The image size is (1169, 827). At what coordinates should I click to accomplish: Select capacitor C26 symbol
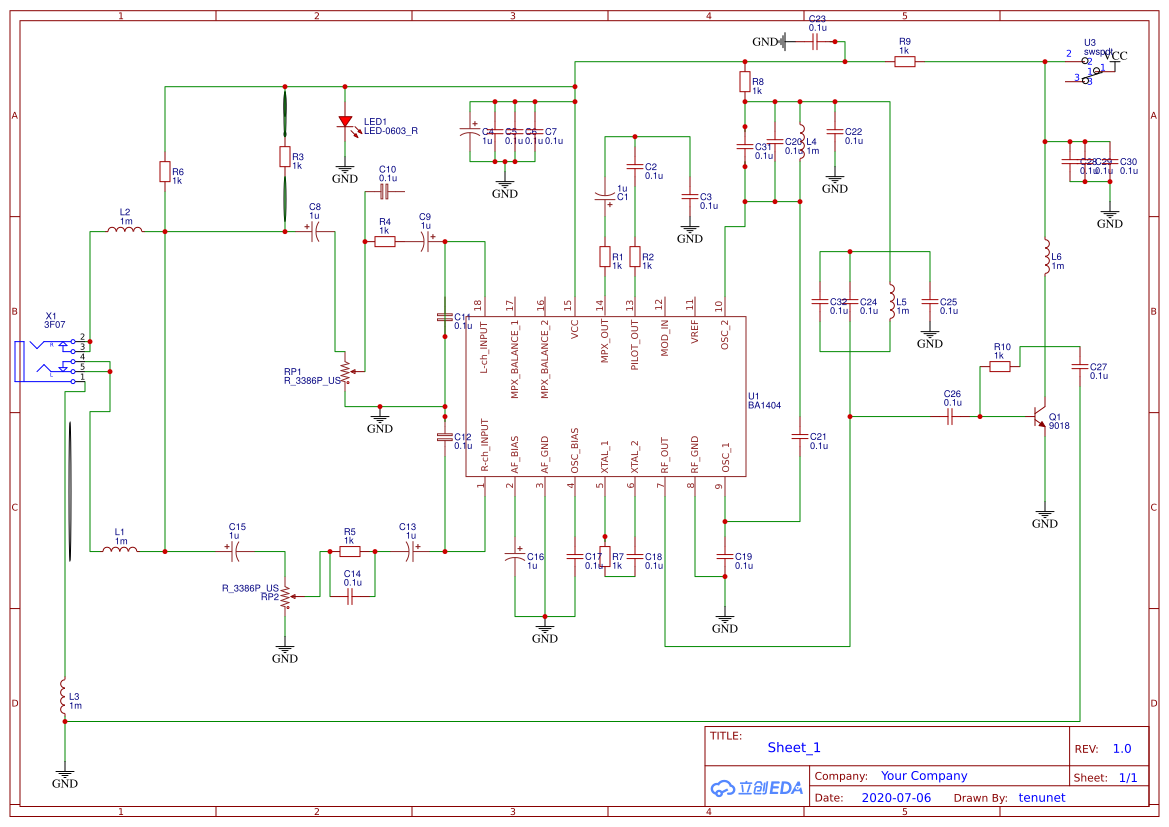[x=950, y=417]
